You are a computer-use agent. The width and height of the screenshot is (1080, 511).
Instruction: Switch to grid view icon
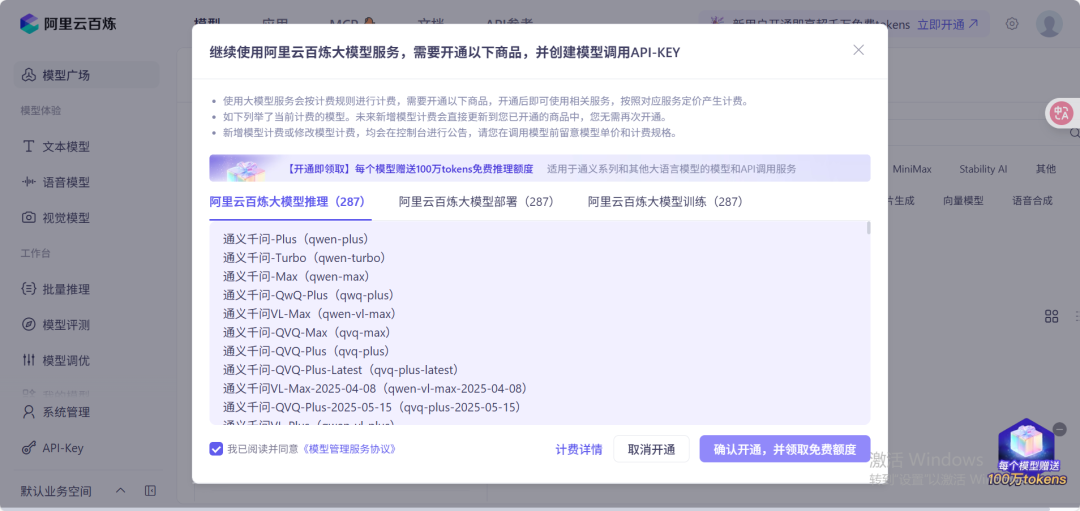tap(1051, 316)
